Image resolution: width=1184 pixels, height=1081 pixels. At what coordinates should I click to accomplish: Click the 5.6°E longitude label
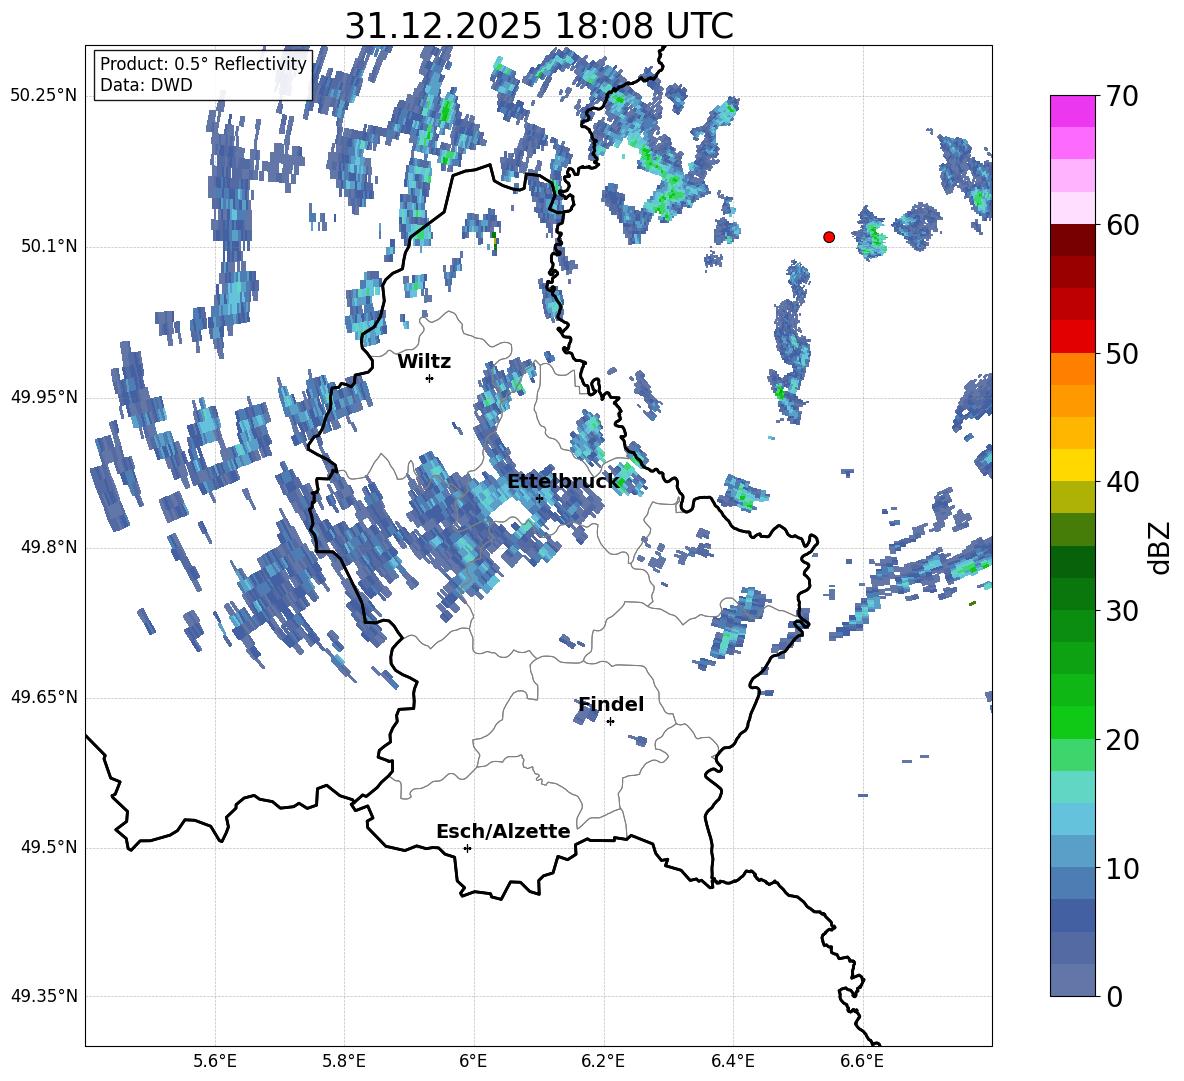coord(215,1061)
